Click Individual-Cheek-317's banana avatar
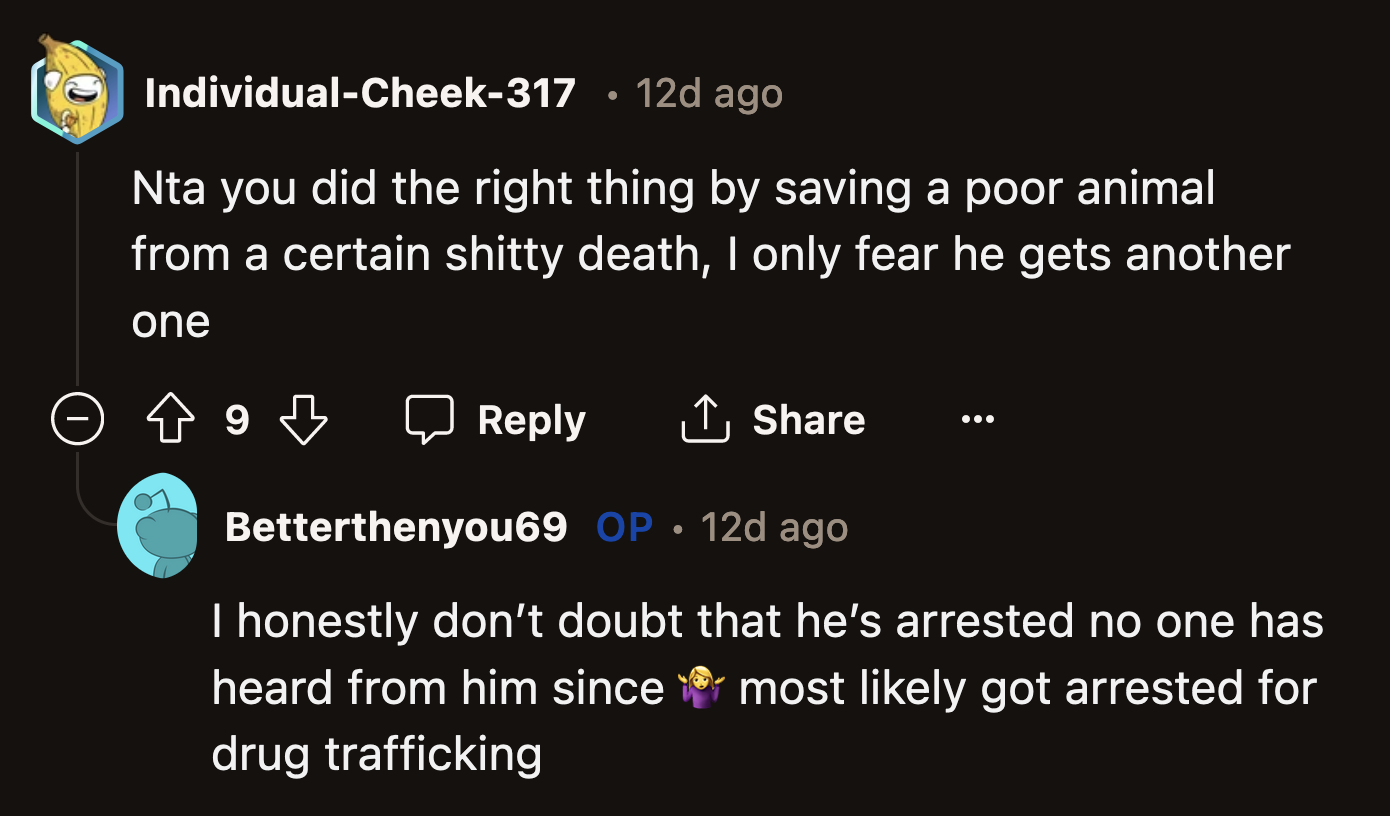 [77, 92]
